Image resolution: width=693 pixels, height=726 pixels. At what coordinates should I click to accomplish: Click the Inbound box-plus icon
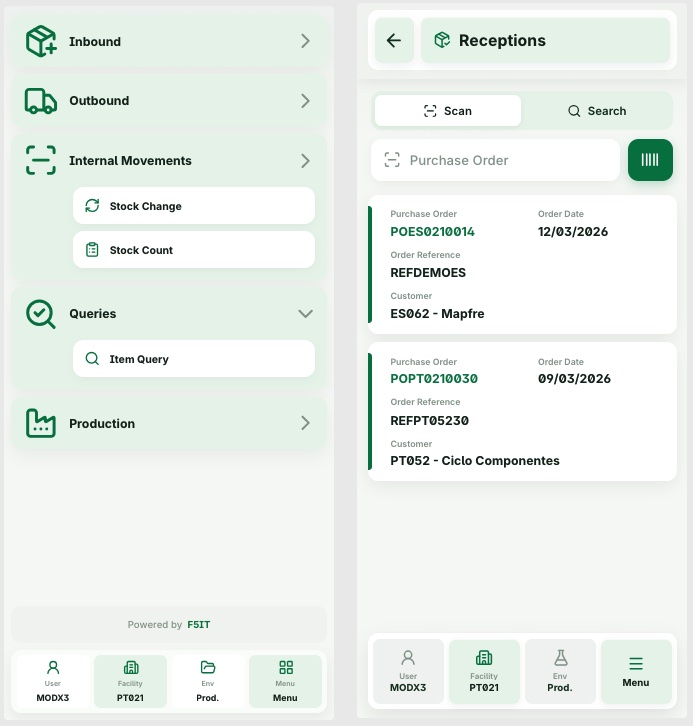(41, 41)
